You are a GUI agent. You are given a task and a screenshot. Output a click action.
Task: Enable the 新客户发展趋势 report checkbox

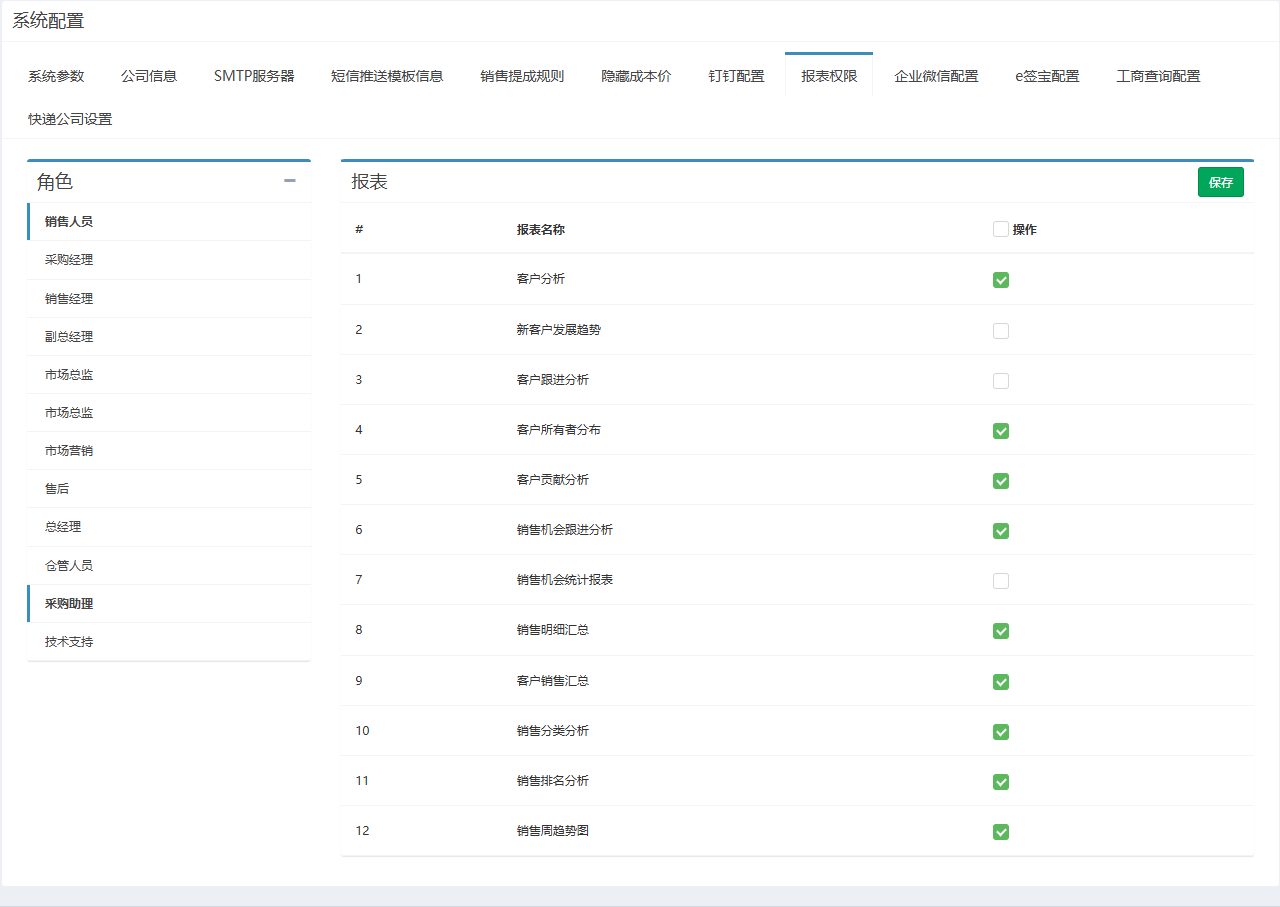tap(1001, 330)
